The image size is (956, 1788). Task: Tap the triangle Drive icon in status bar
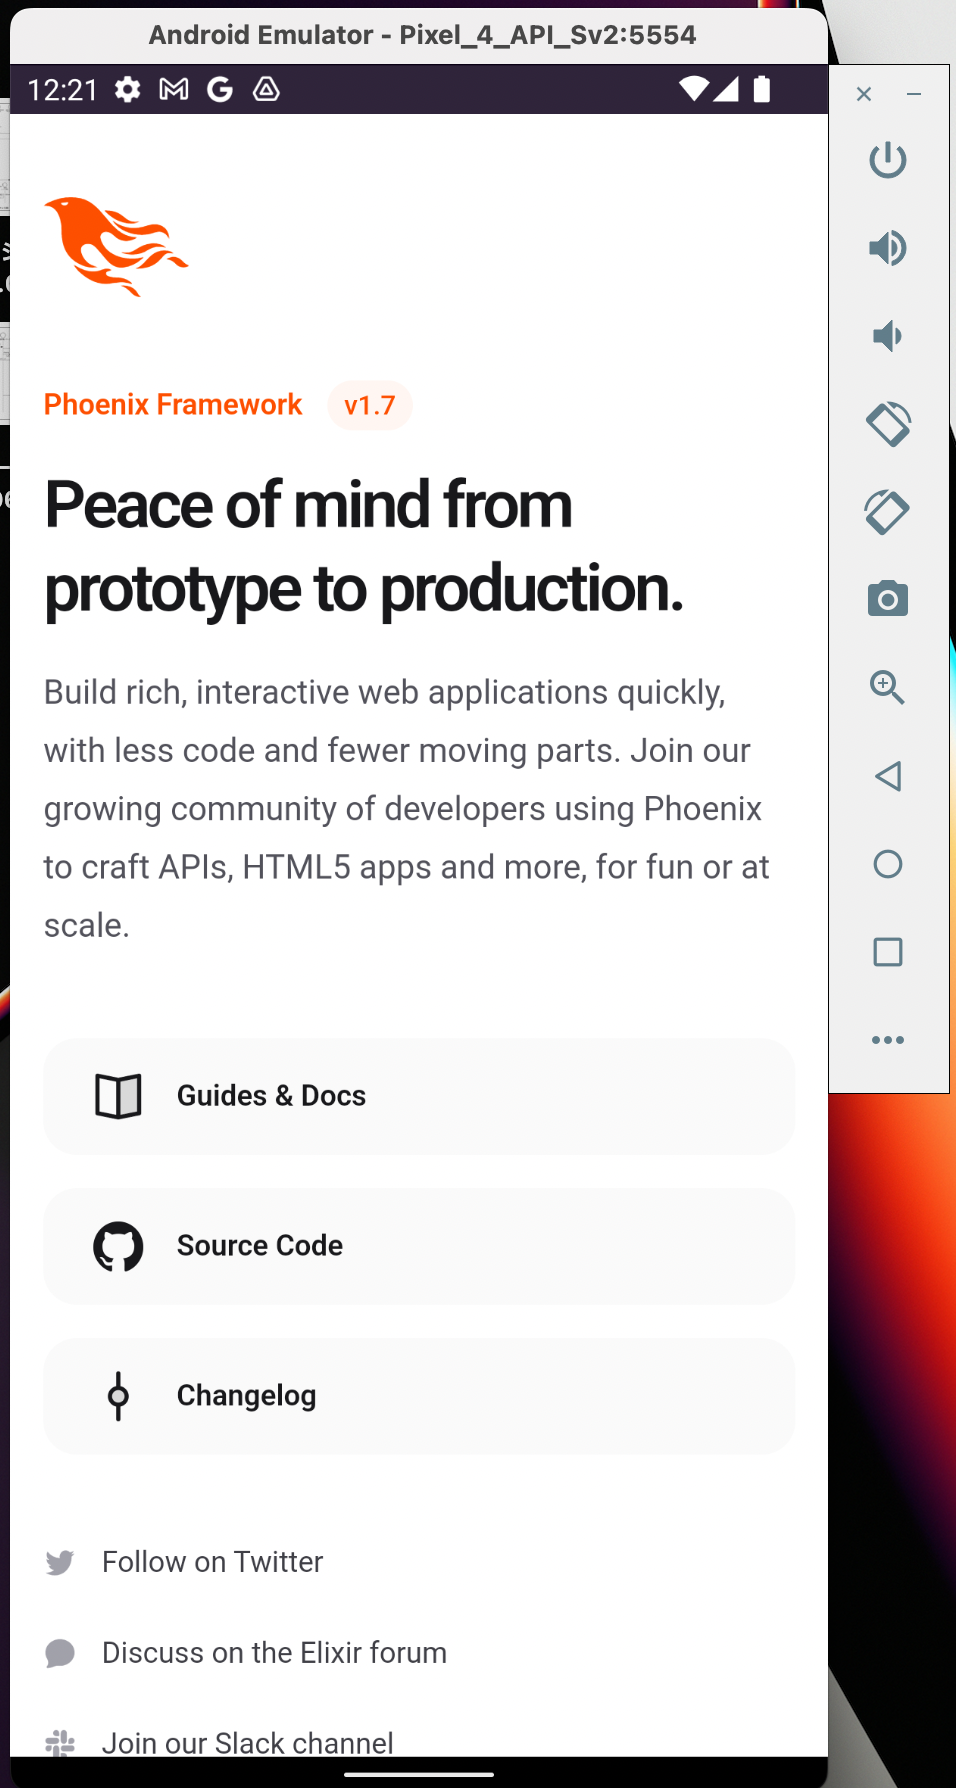pos(266,90)
